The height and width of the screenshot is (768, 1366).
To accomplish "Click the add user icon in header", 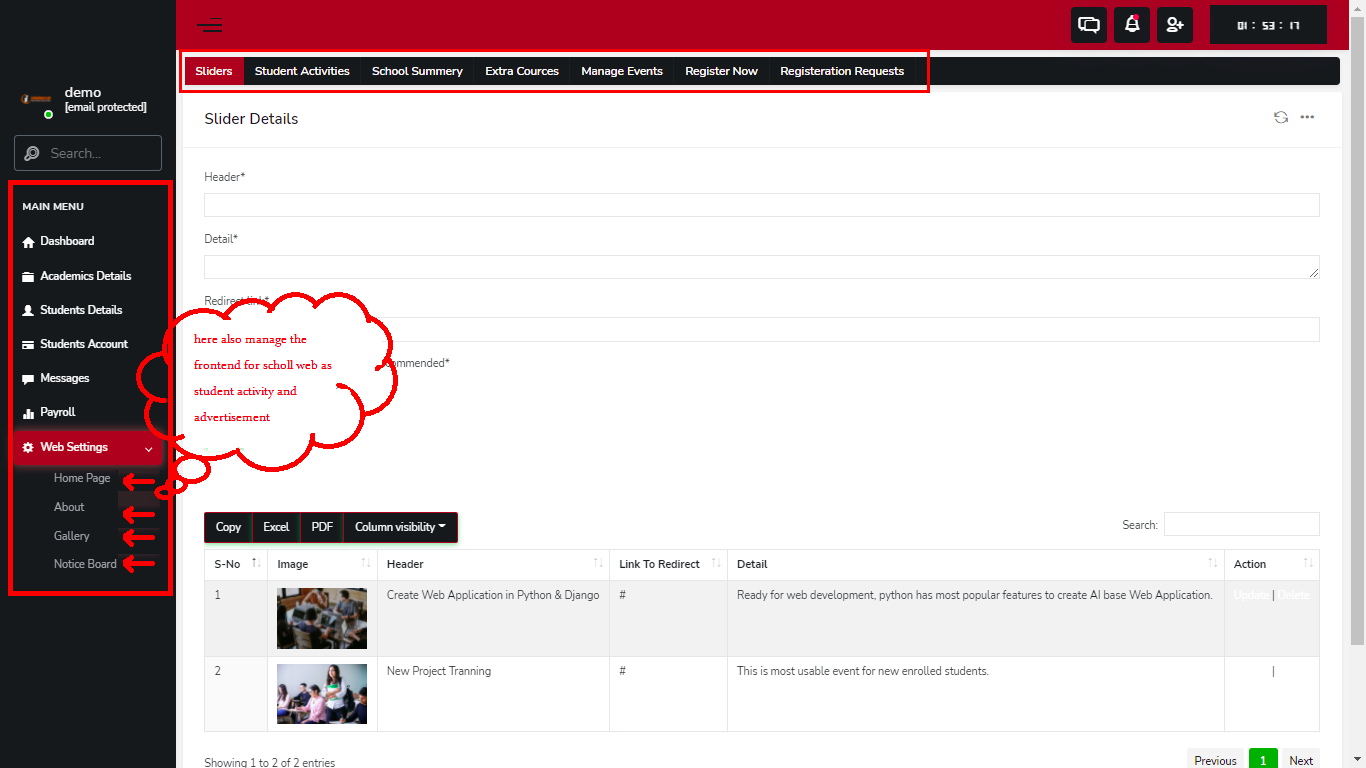I will [x=1175, y=25].
